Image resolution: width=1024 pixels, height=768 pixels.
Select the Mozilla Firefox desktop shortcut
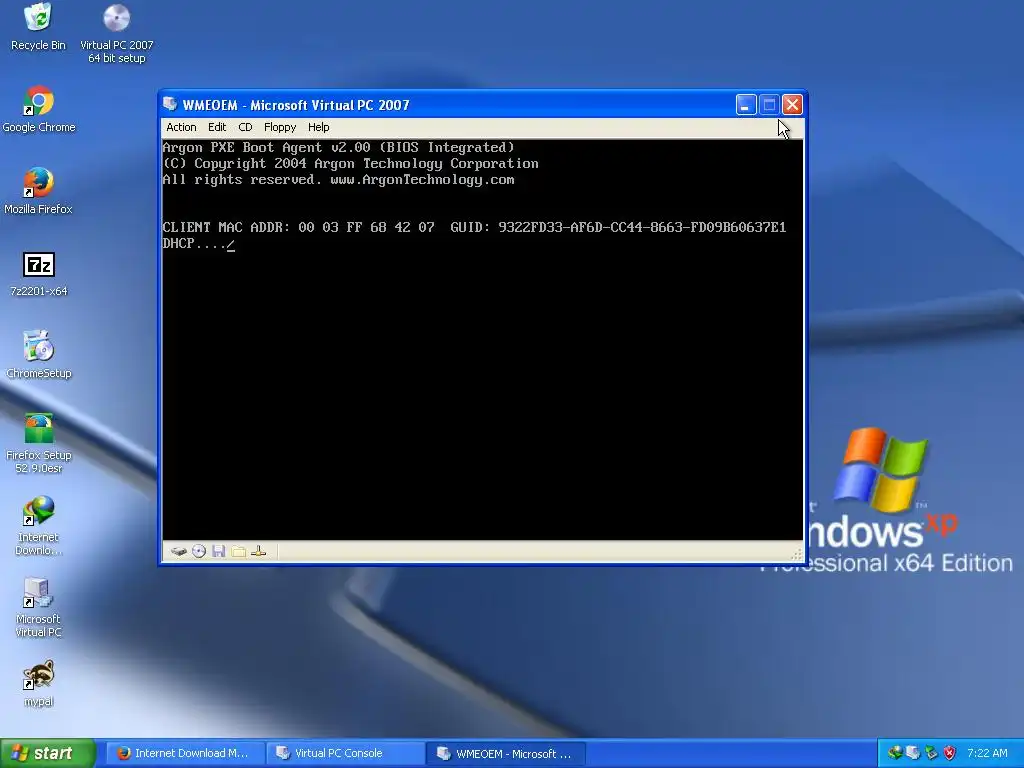coord(39,191)
